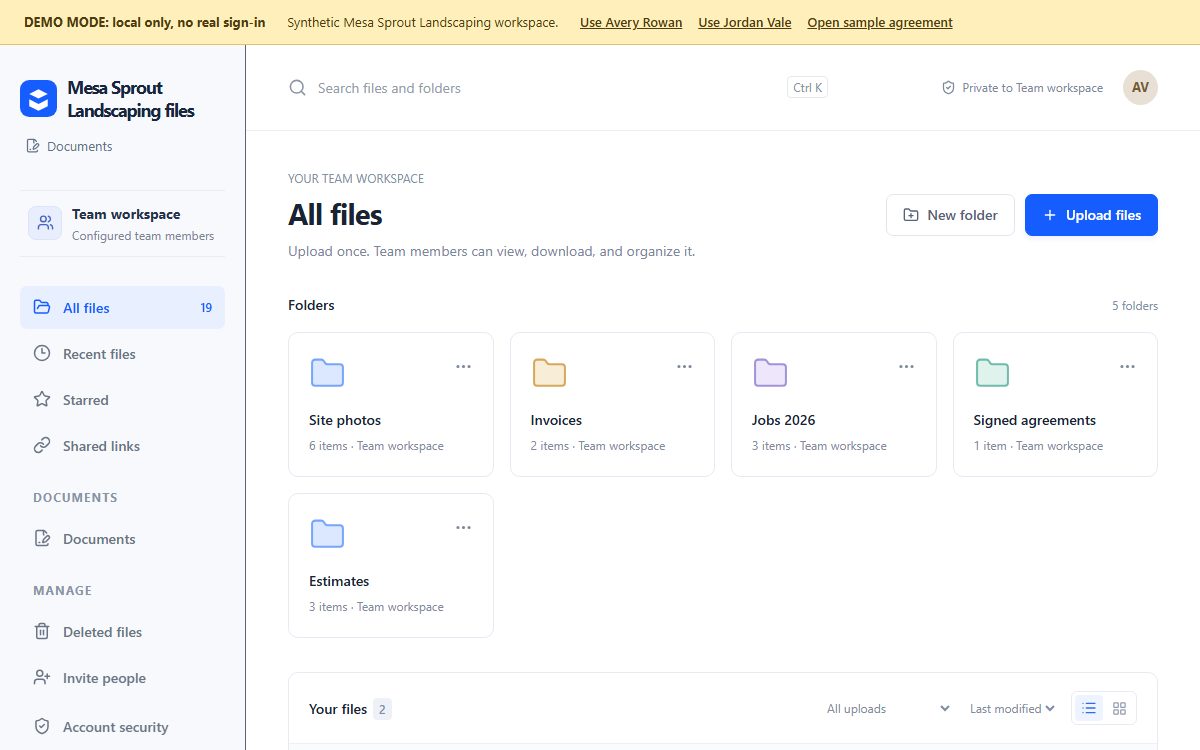The height and width of the screenshot is (750, 1200).
Task: Open Site photos folder options menu
Action: click(463, 367)
